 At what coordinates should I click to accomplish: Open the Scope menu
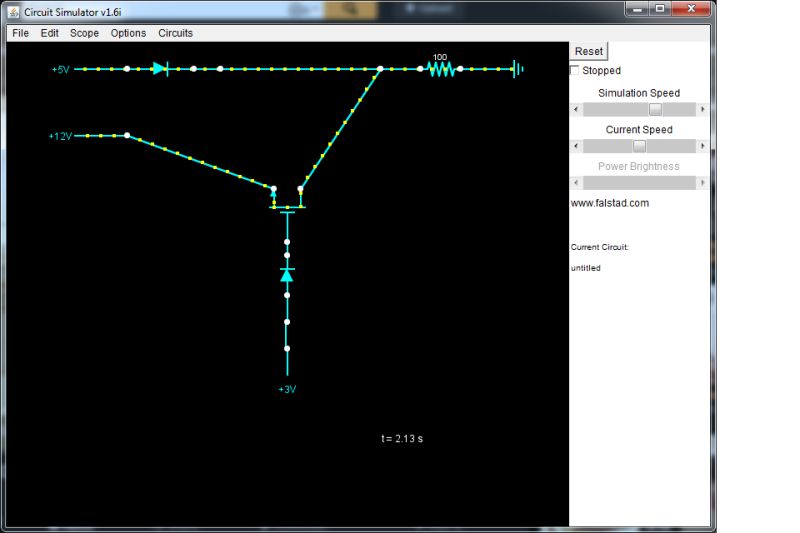pyautogui.click(x=84, y=33)
